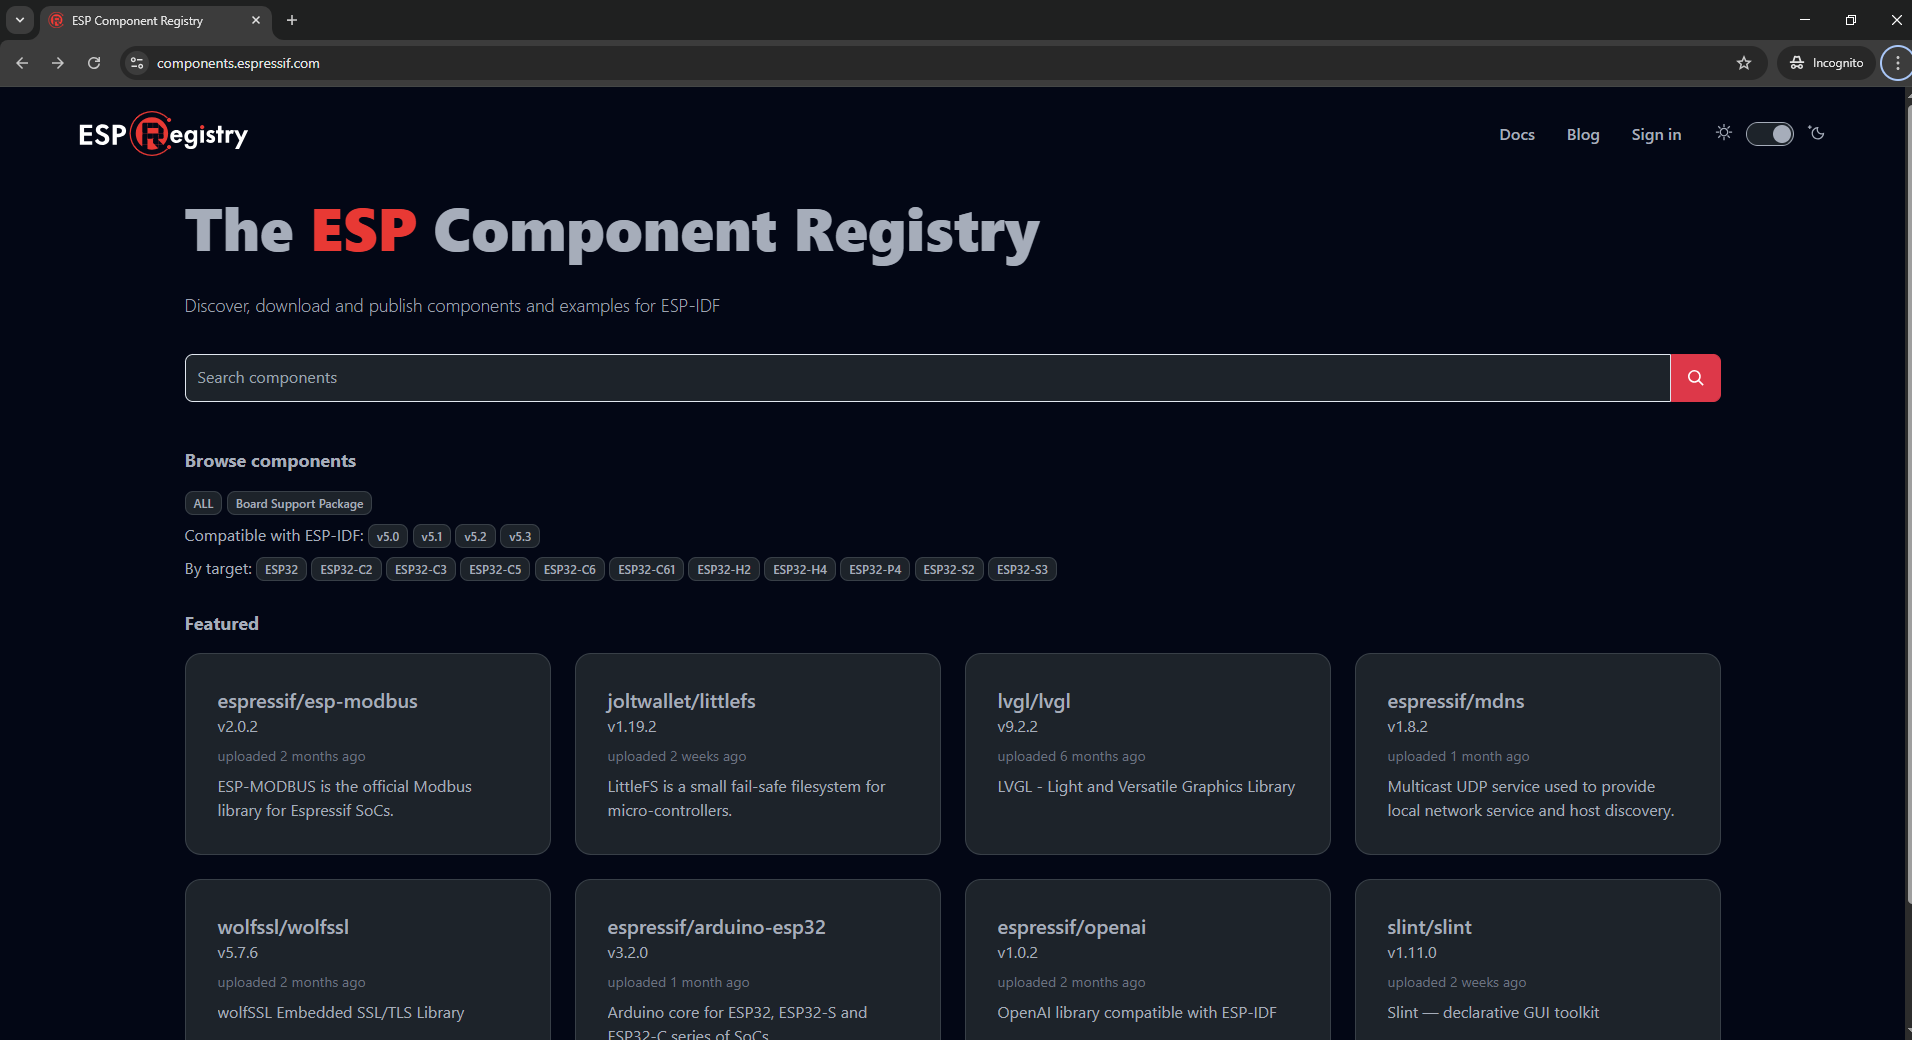Filter by target ESP32-C61
This screenshot has width=1912, height=1040.
coord(646,570)
